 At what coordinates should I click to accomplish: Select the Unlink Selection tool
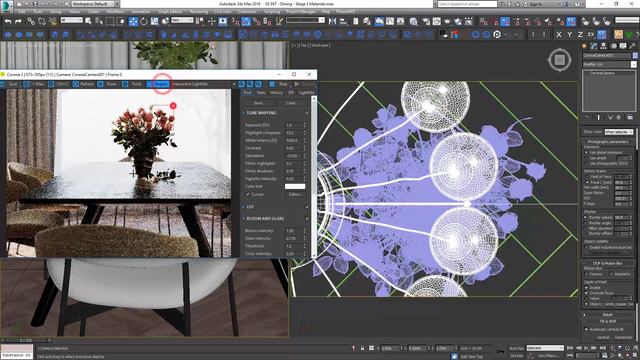click(42, 21)
